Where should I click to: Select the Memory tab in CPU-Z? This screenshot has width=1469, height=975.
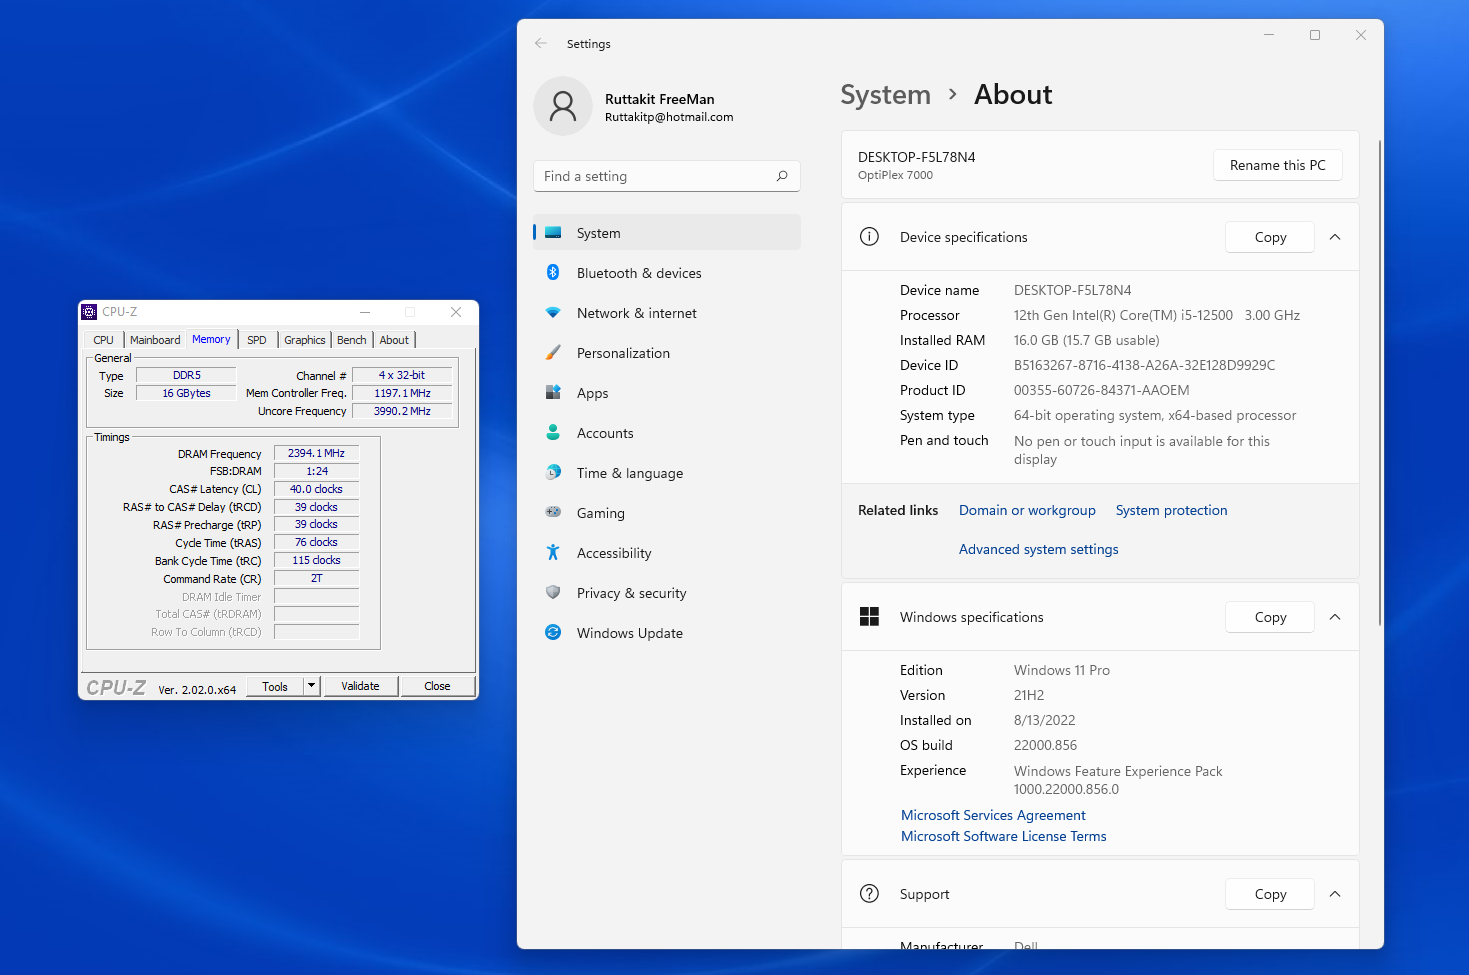211,339
